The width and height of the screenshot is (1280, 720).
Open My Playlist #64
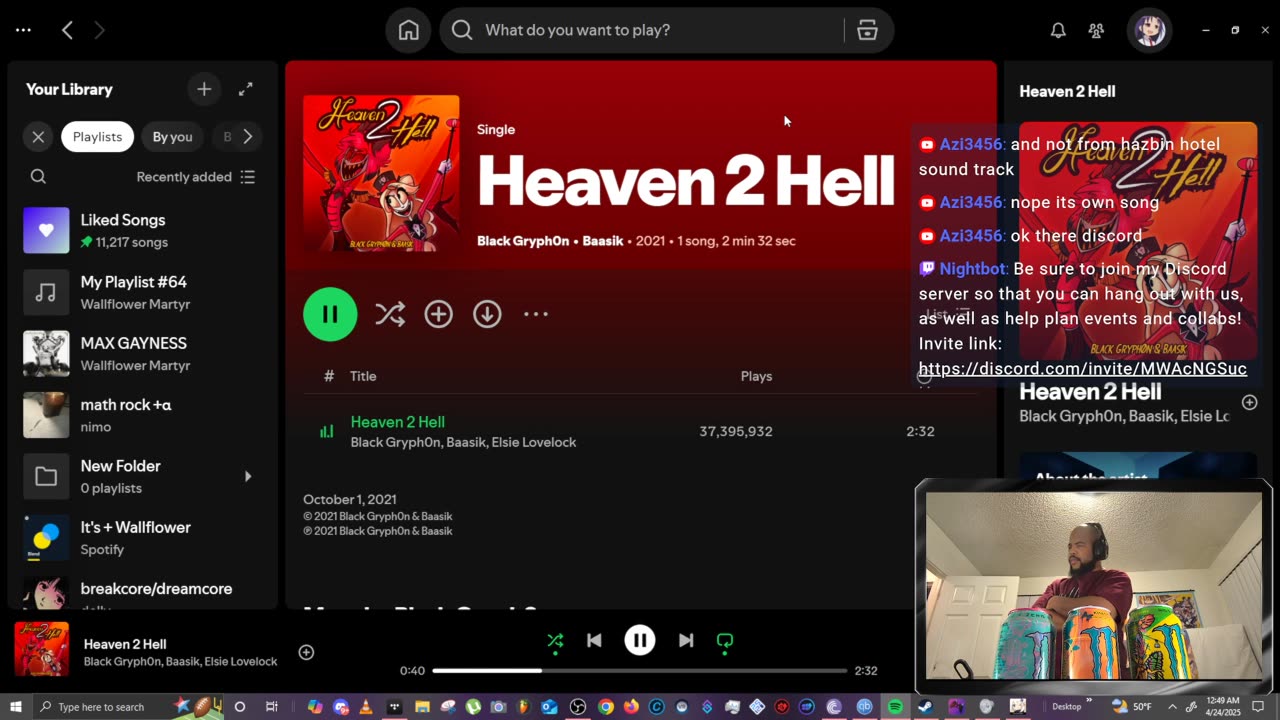pyautogui.click(x=142, y=292)
